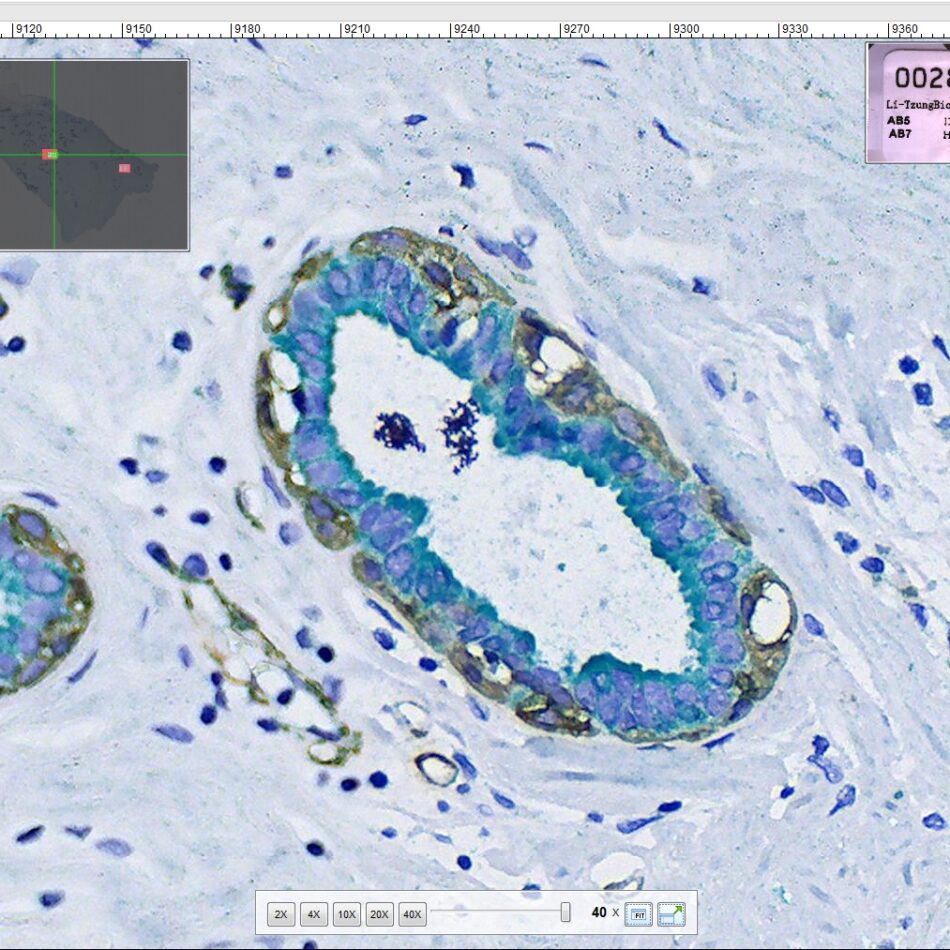Switch zoom level to 4X
Image resolution: width=950 pixels, height=950 pixels.
[x=314, y=914]
